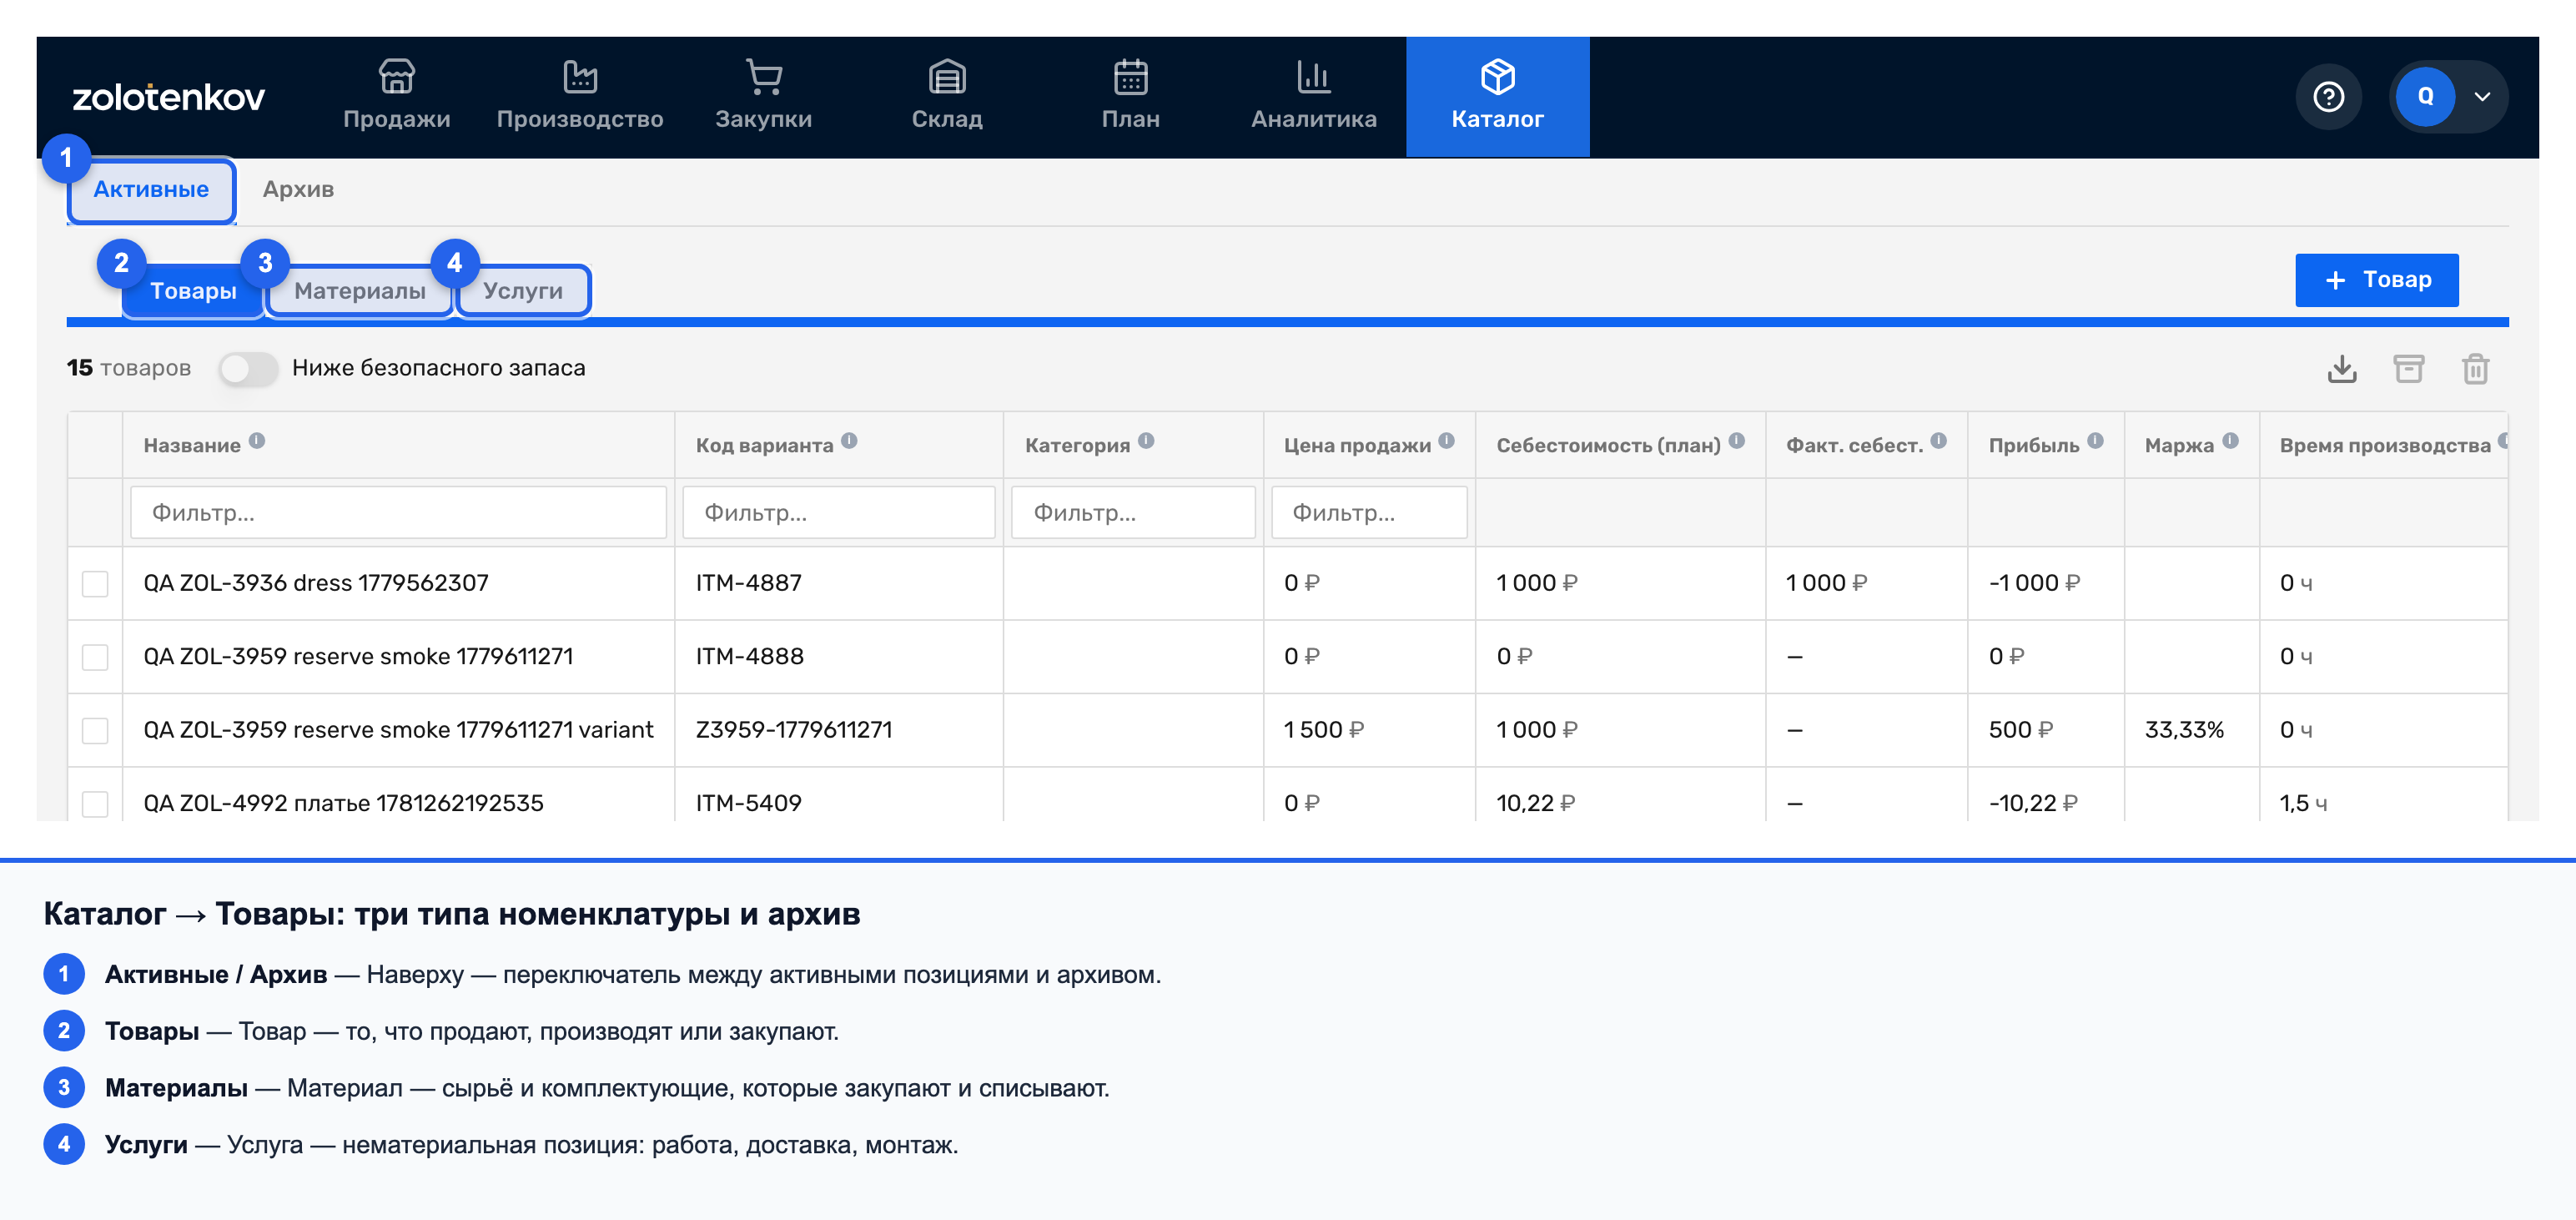This screenshot has height=1220, width=2576.
Task: Show info for the Название column
Action: coord(257,441)
